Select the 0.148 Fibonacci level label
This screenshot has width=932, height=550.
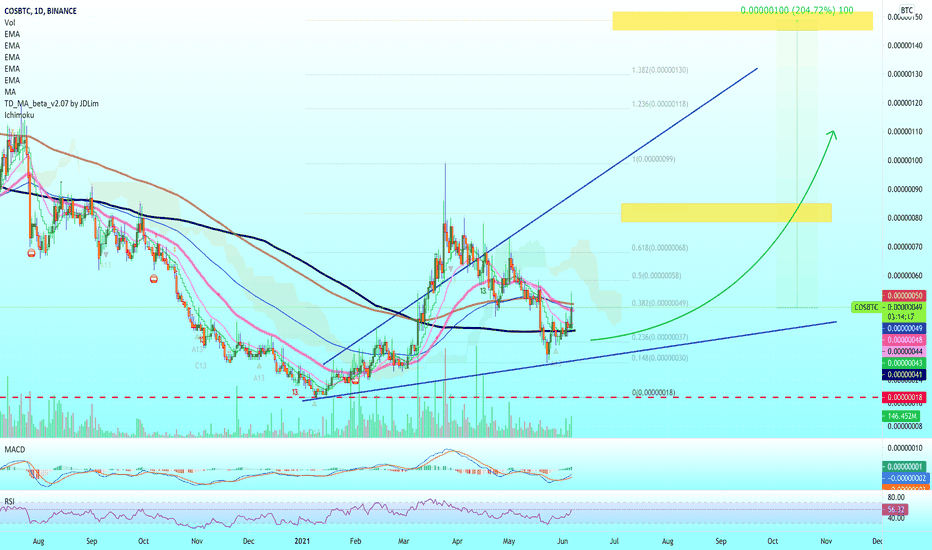(660, 358)
